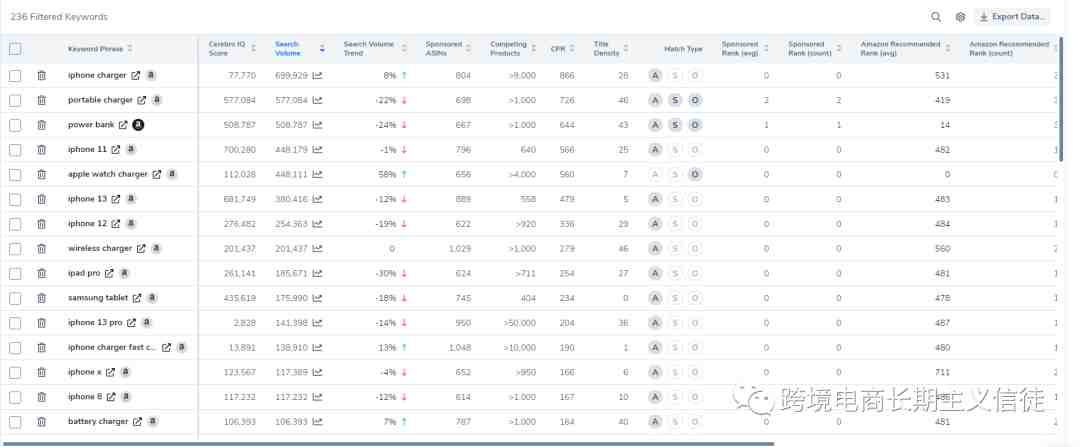Viewport: 1080px width, 447px height.
Task: Open iphone charger external link icon
Action: (136, 75)
